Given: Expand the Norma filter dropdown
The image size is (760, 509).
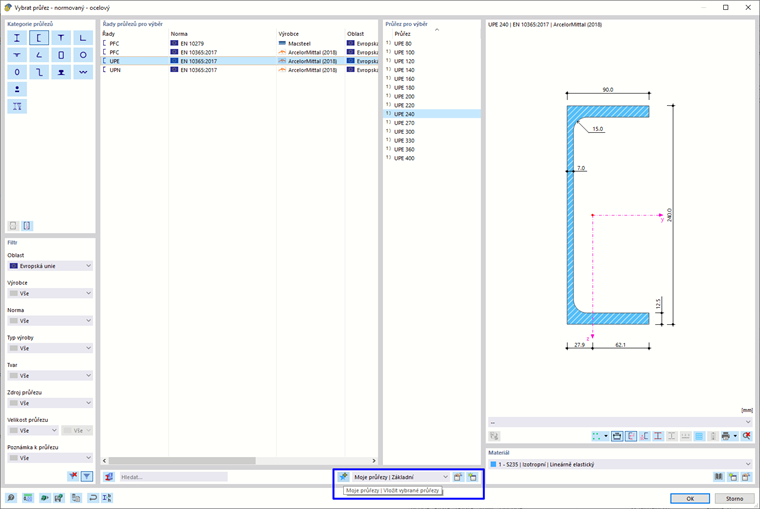Looking at the screenshot, I should (x=50, y=320).
